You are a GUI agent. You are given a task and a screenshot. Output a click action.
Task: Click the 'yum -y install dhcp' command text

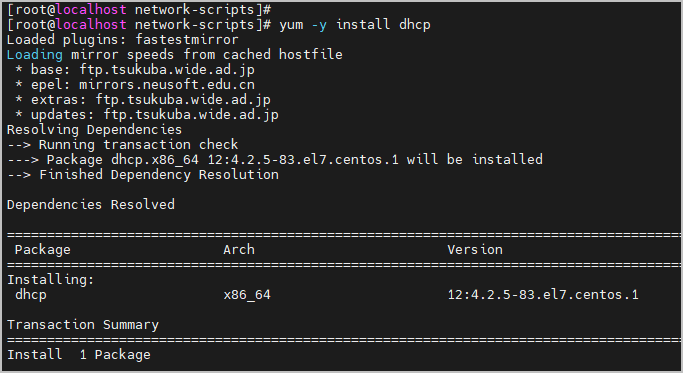pyautogui.click(x=355, y=24)
